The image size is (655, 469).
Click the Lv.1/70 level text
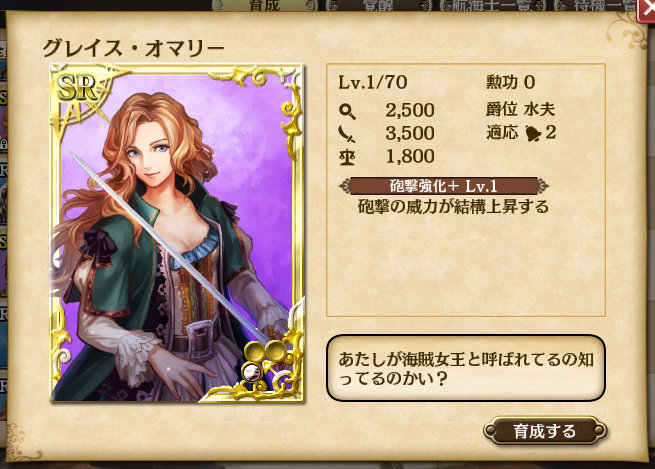pos(373,82)
